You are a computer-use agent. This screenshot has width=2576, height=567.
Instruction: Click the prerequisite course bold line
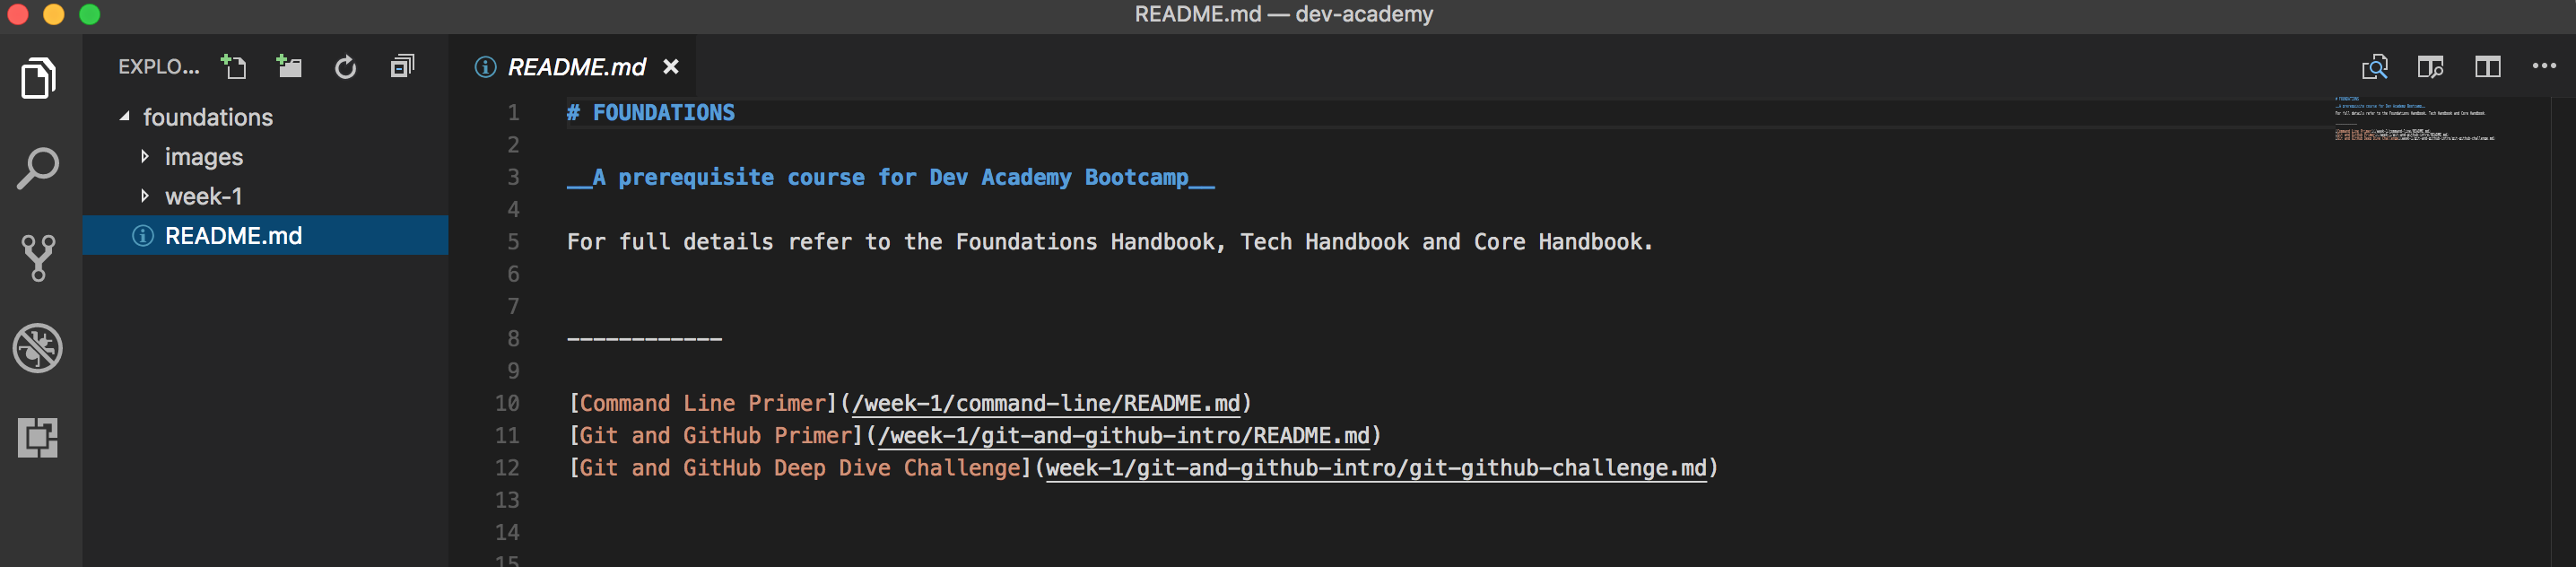(891, 178)
